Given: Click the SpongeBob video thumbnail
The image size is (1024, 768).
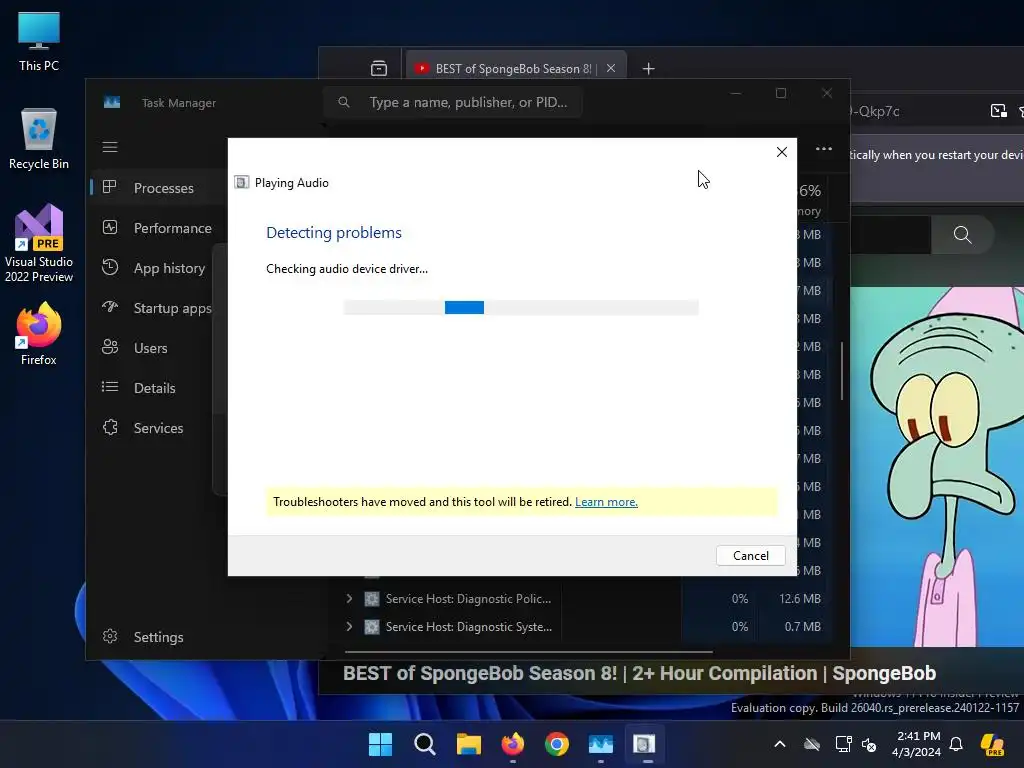Looking at the screenshot, I should click(x=937, y=466).
